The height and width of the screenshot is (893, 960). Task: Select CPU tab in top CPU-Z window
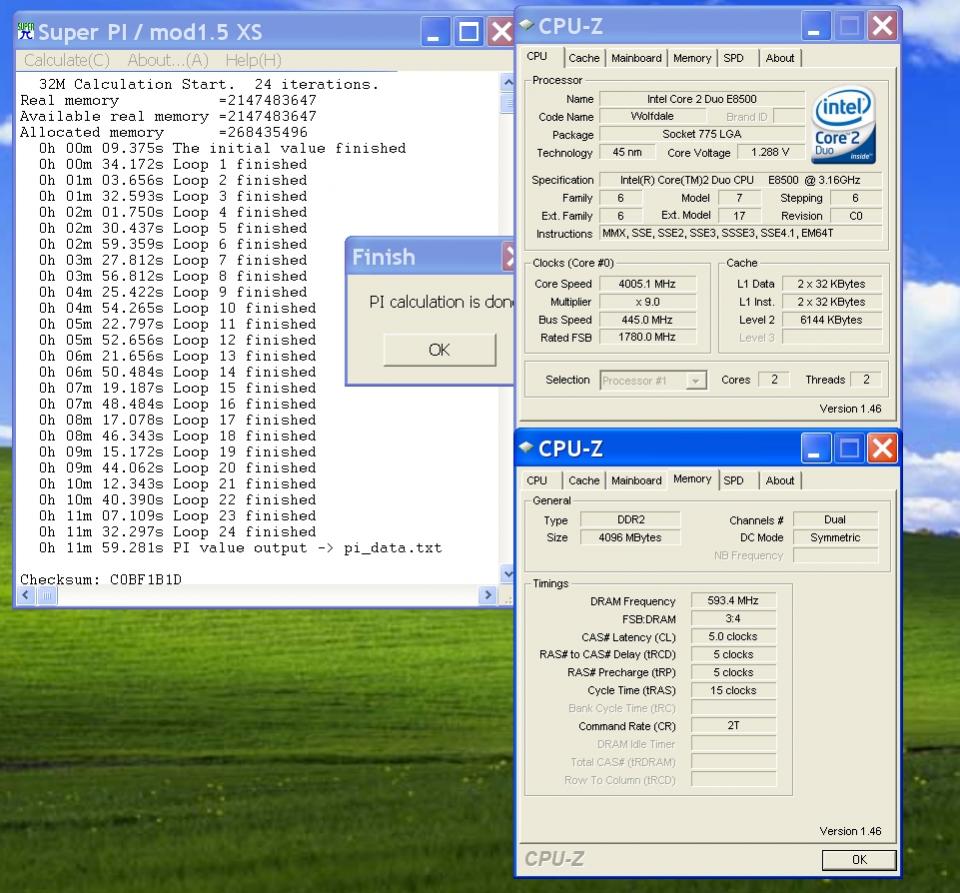point(537,56)
